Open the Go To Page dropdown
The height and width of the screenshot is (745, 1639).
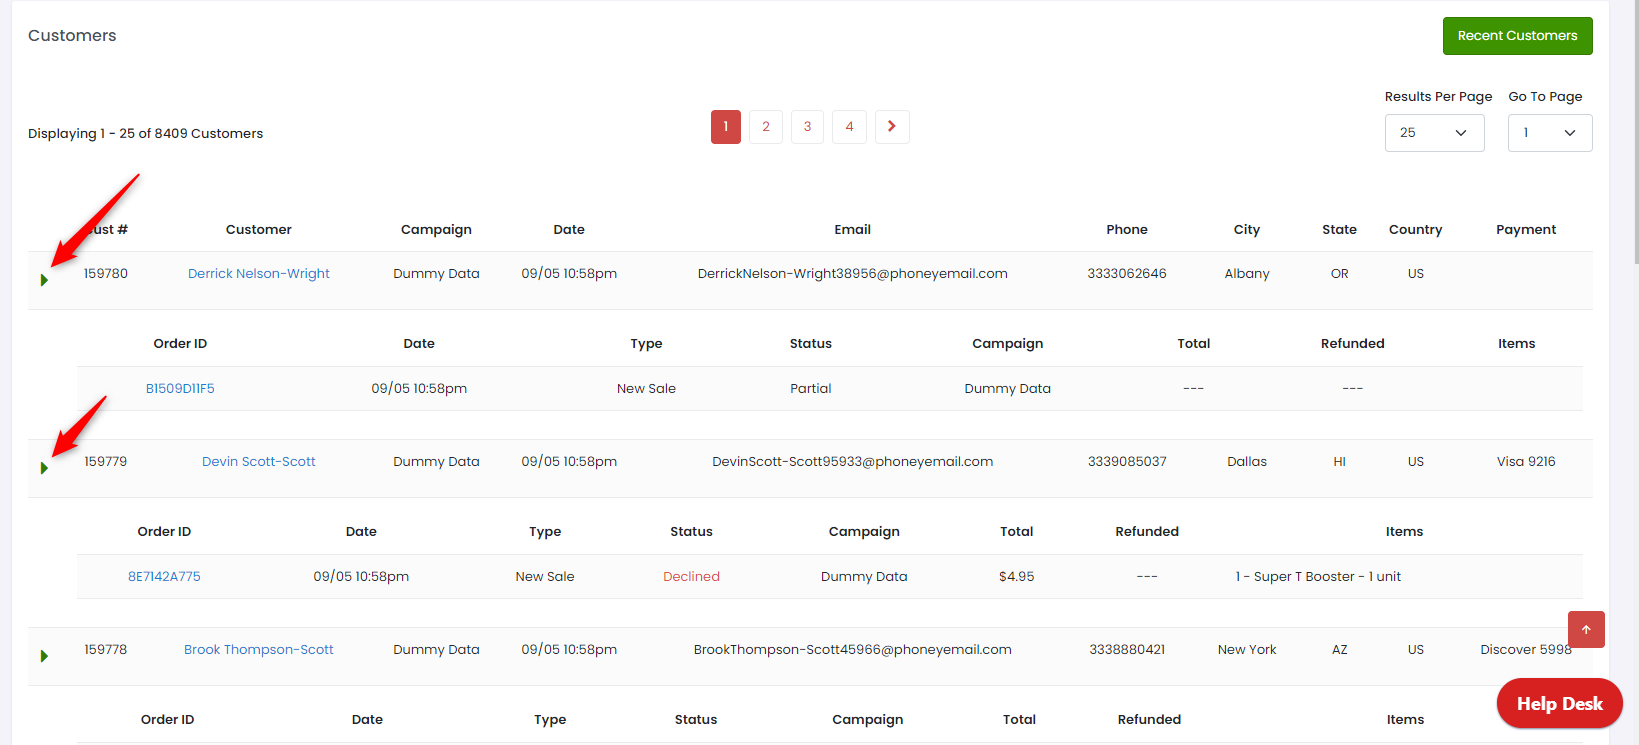(x=1549, y=133)
